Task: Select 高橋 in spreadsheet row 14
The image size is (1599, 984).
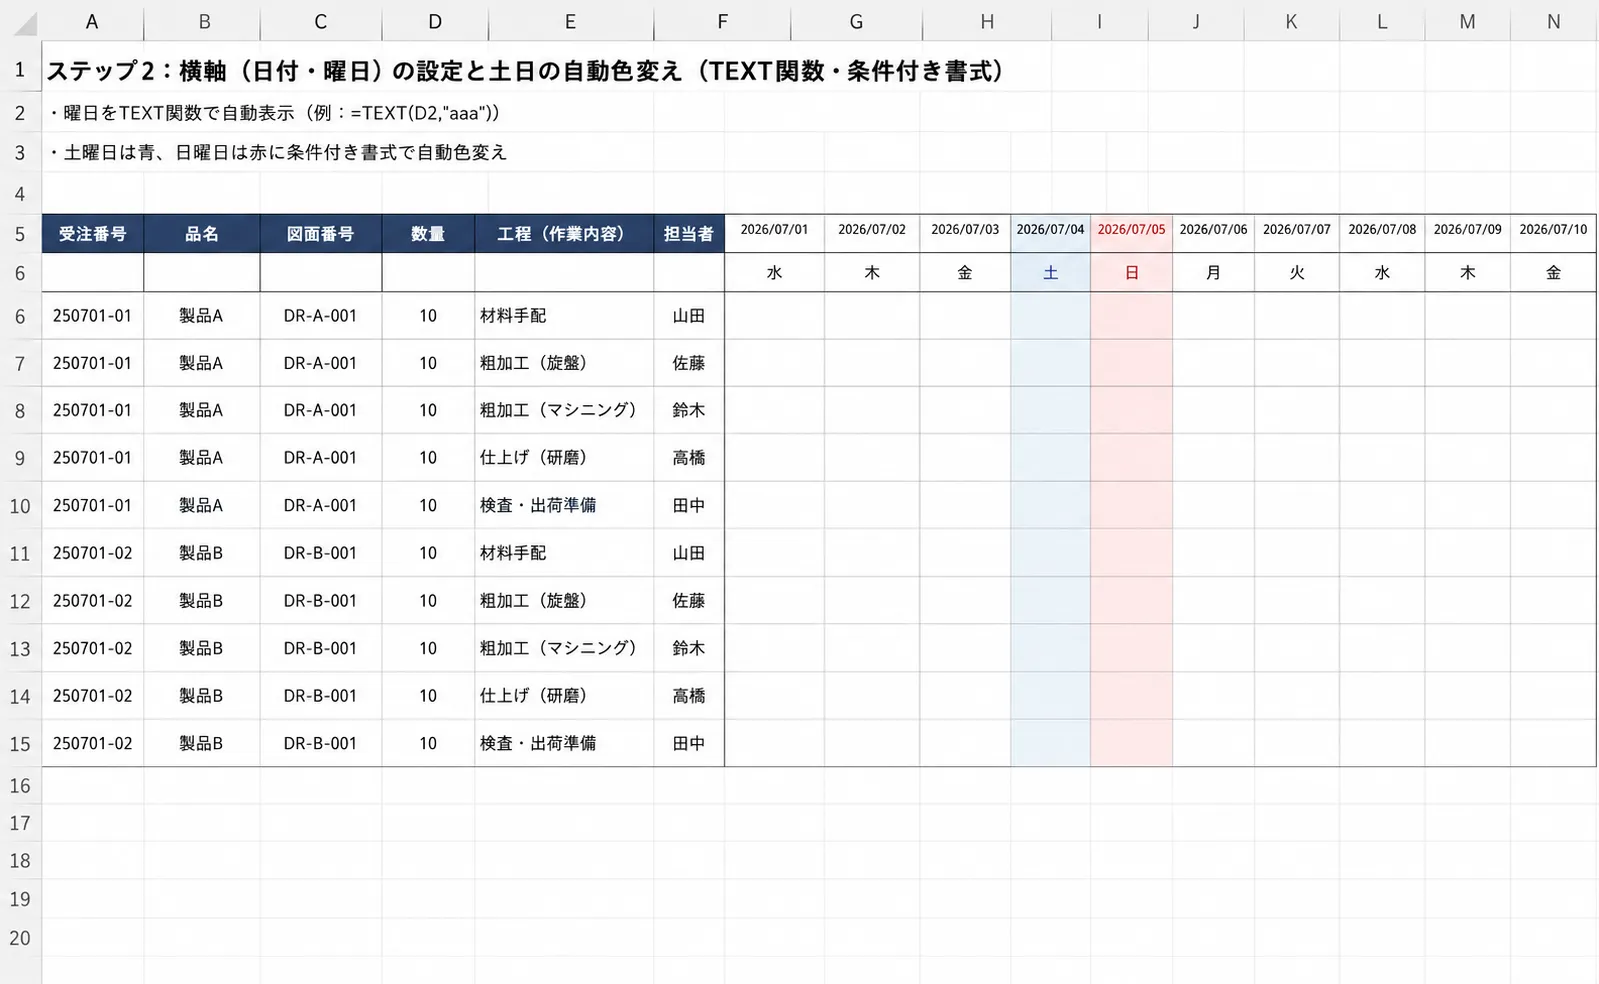Action: (x=689, y=696)
